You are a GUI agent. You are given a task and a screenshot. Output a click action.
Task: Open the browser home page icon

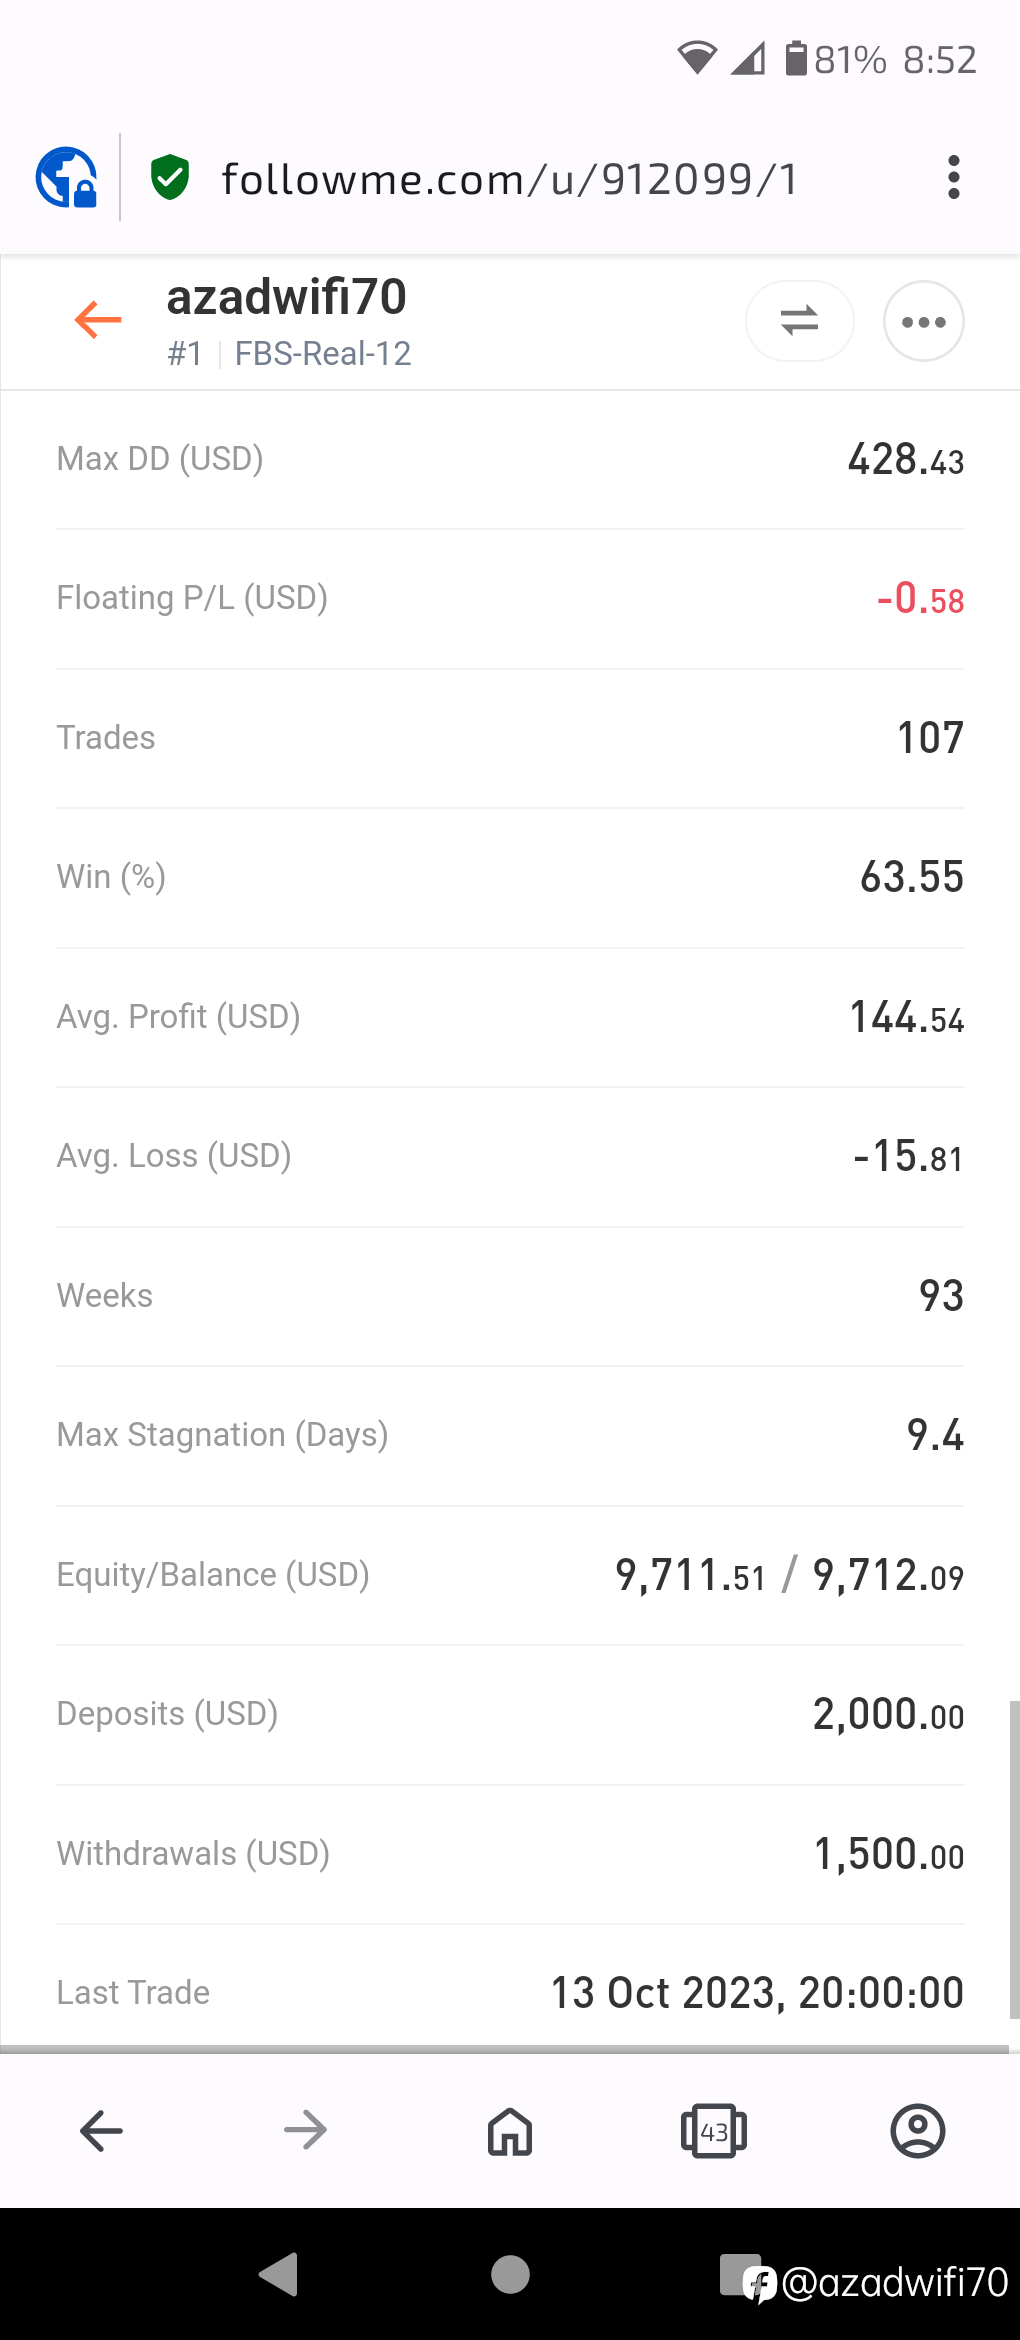click(510, 2131)
